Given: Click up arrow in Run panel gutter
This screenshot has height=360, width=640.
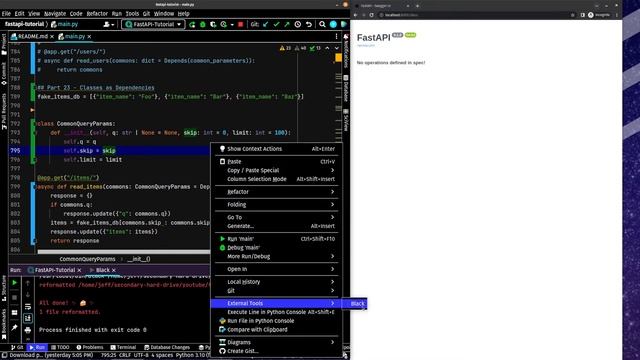Looking at the screenshot, I should point(28,283).
